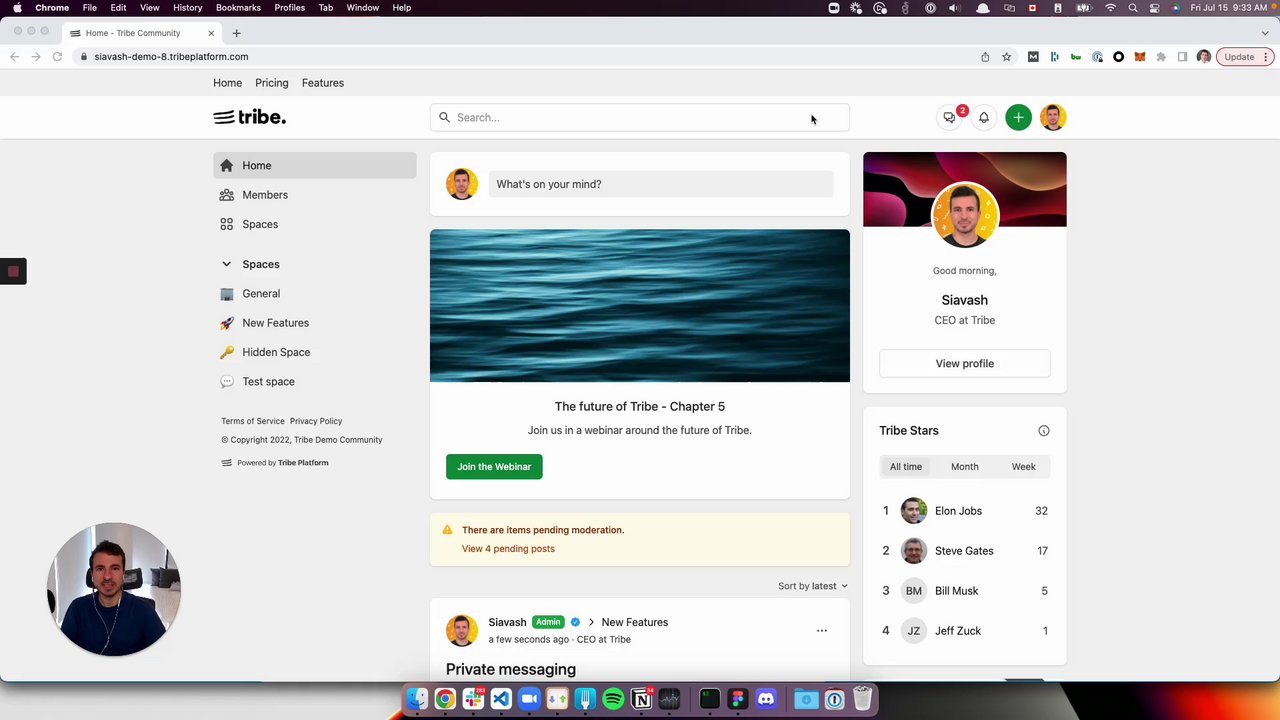Go to Features in top navigation
The width and height of the screenshot is (1280, 720).
[x=323, y=83]
